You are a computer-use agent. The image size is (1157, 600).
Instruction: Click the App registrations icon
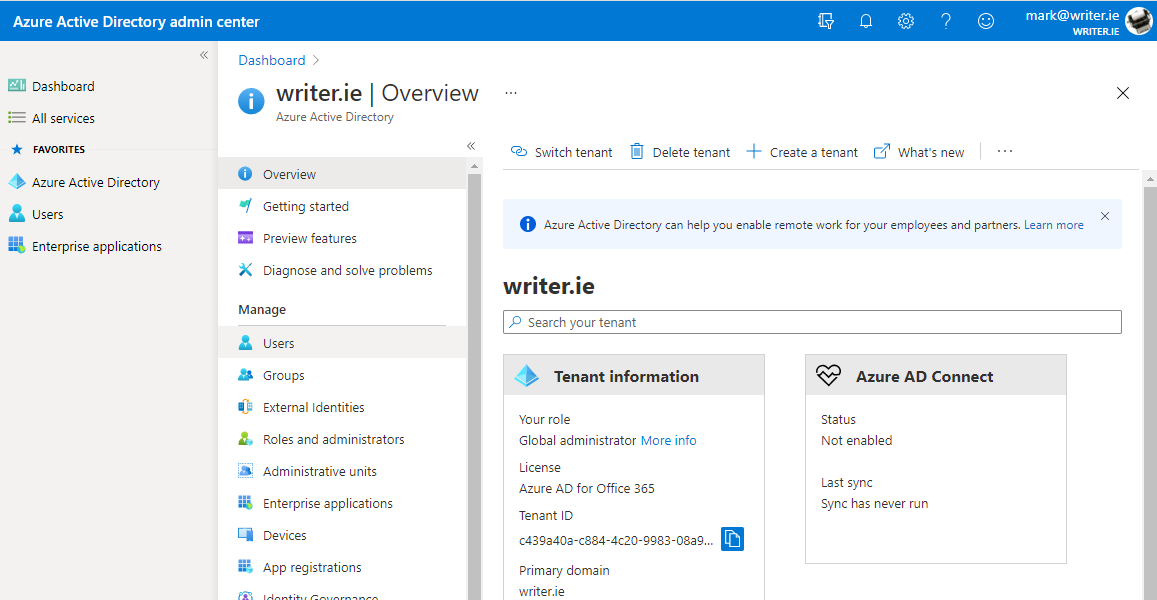(246, 567)
